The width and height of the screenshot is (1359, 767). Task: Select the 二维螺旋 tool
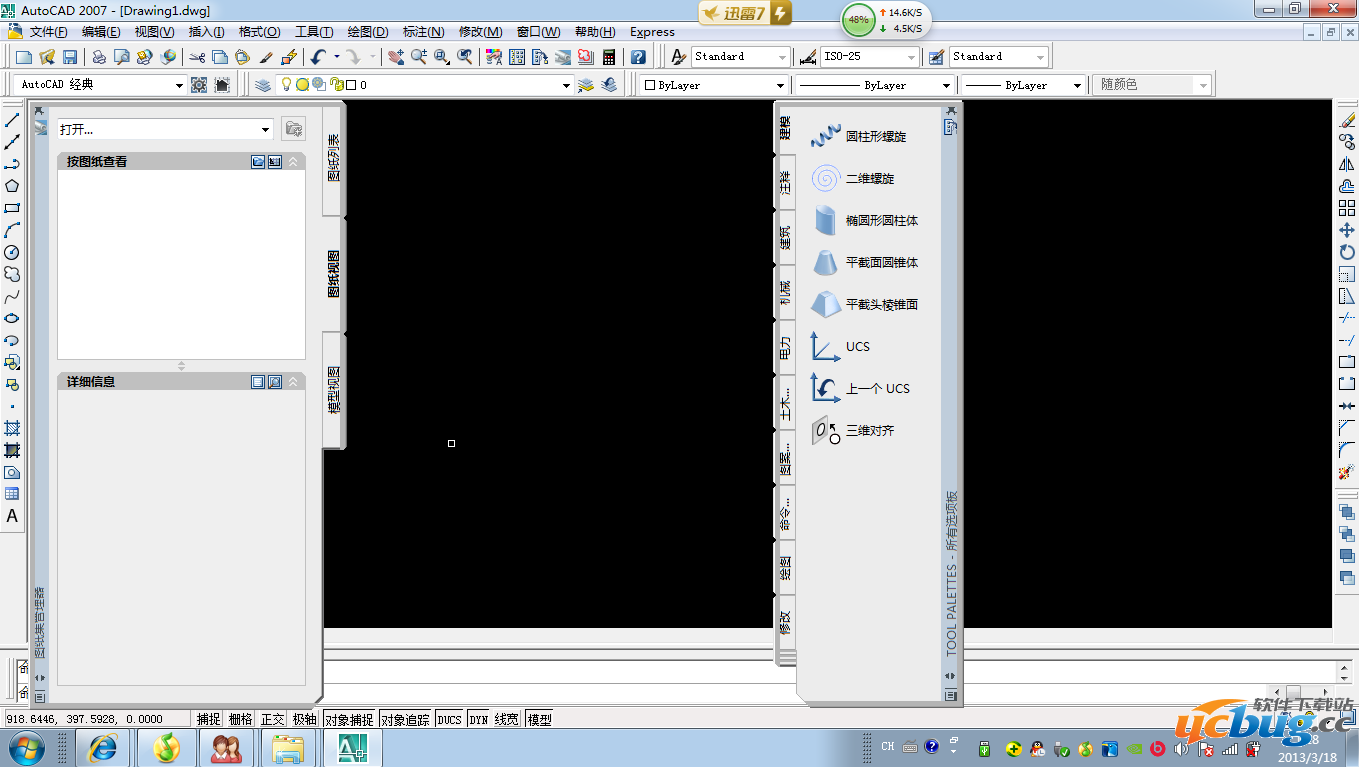coord(870,178)
